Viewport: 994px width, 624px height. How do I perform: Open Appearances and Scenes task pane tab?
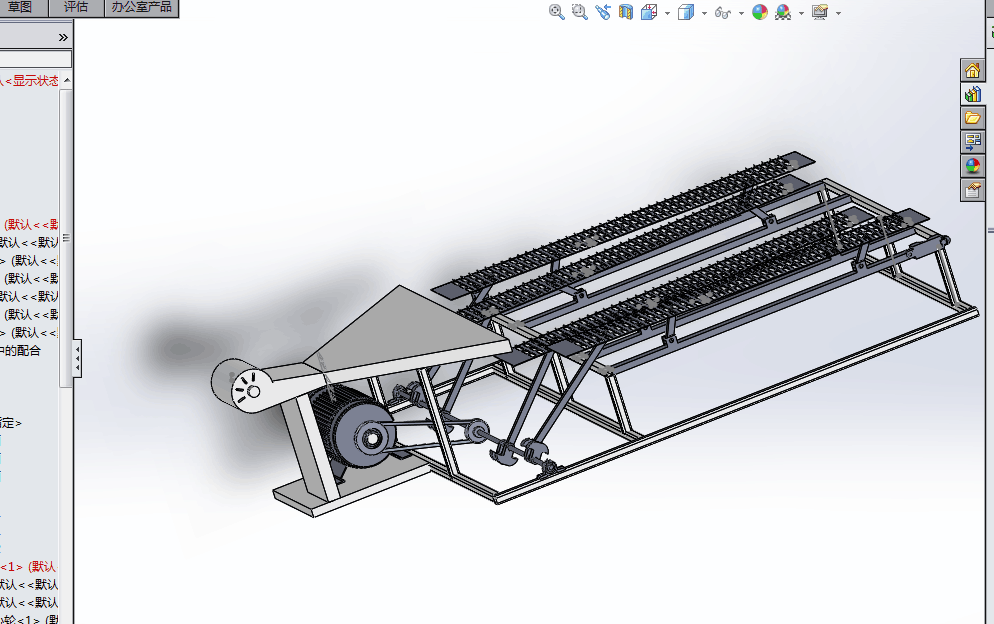point(972,166)
